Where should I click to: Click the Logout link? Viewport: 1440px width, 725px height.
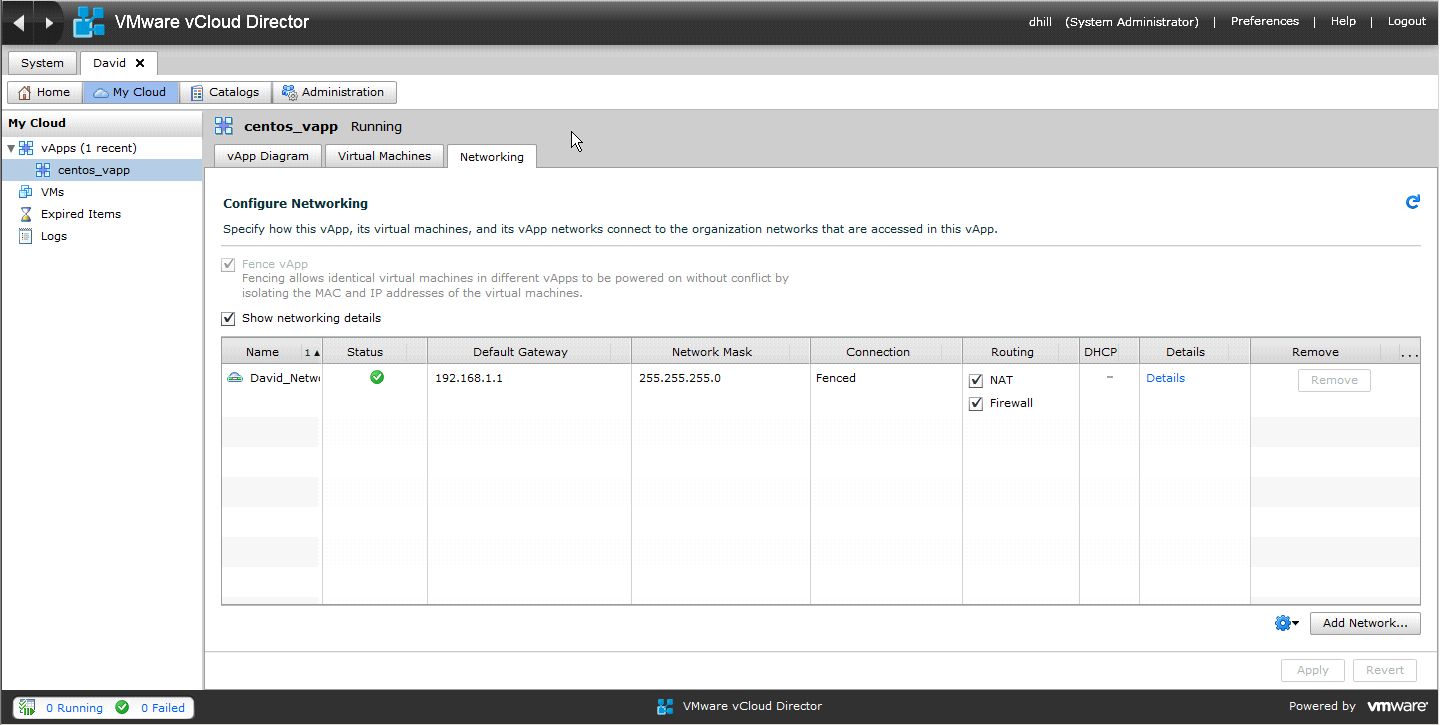pyautogui.click(x=1407, y=21)
